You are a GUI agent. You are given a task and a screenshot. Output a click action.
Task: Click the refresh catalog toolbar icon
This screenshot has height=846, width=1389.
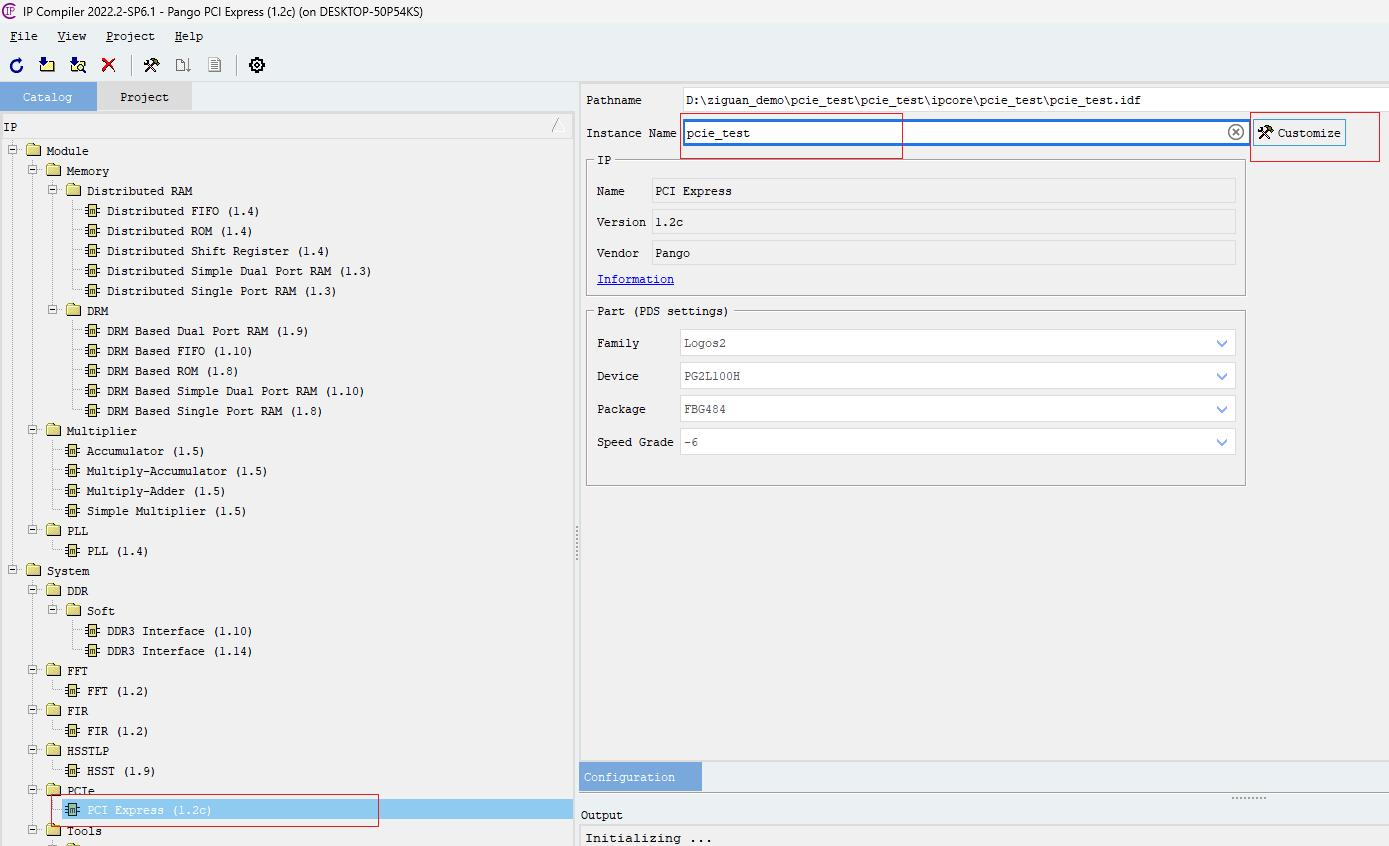[16, 65]
